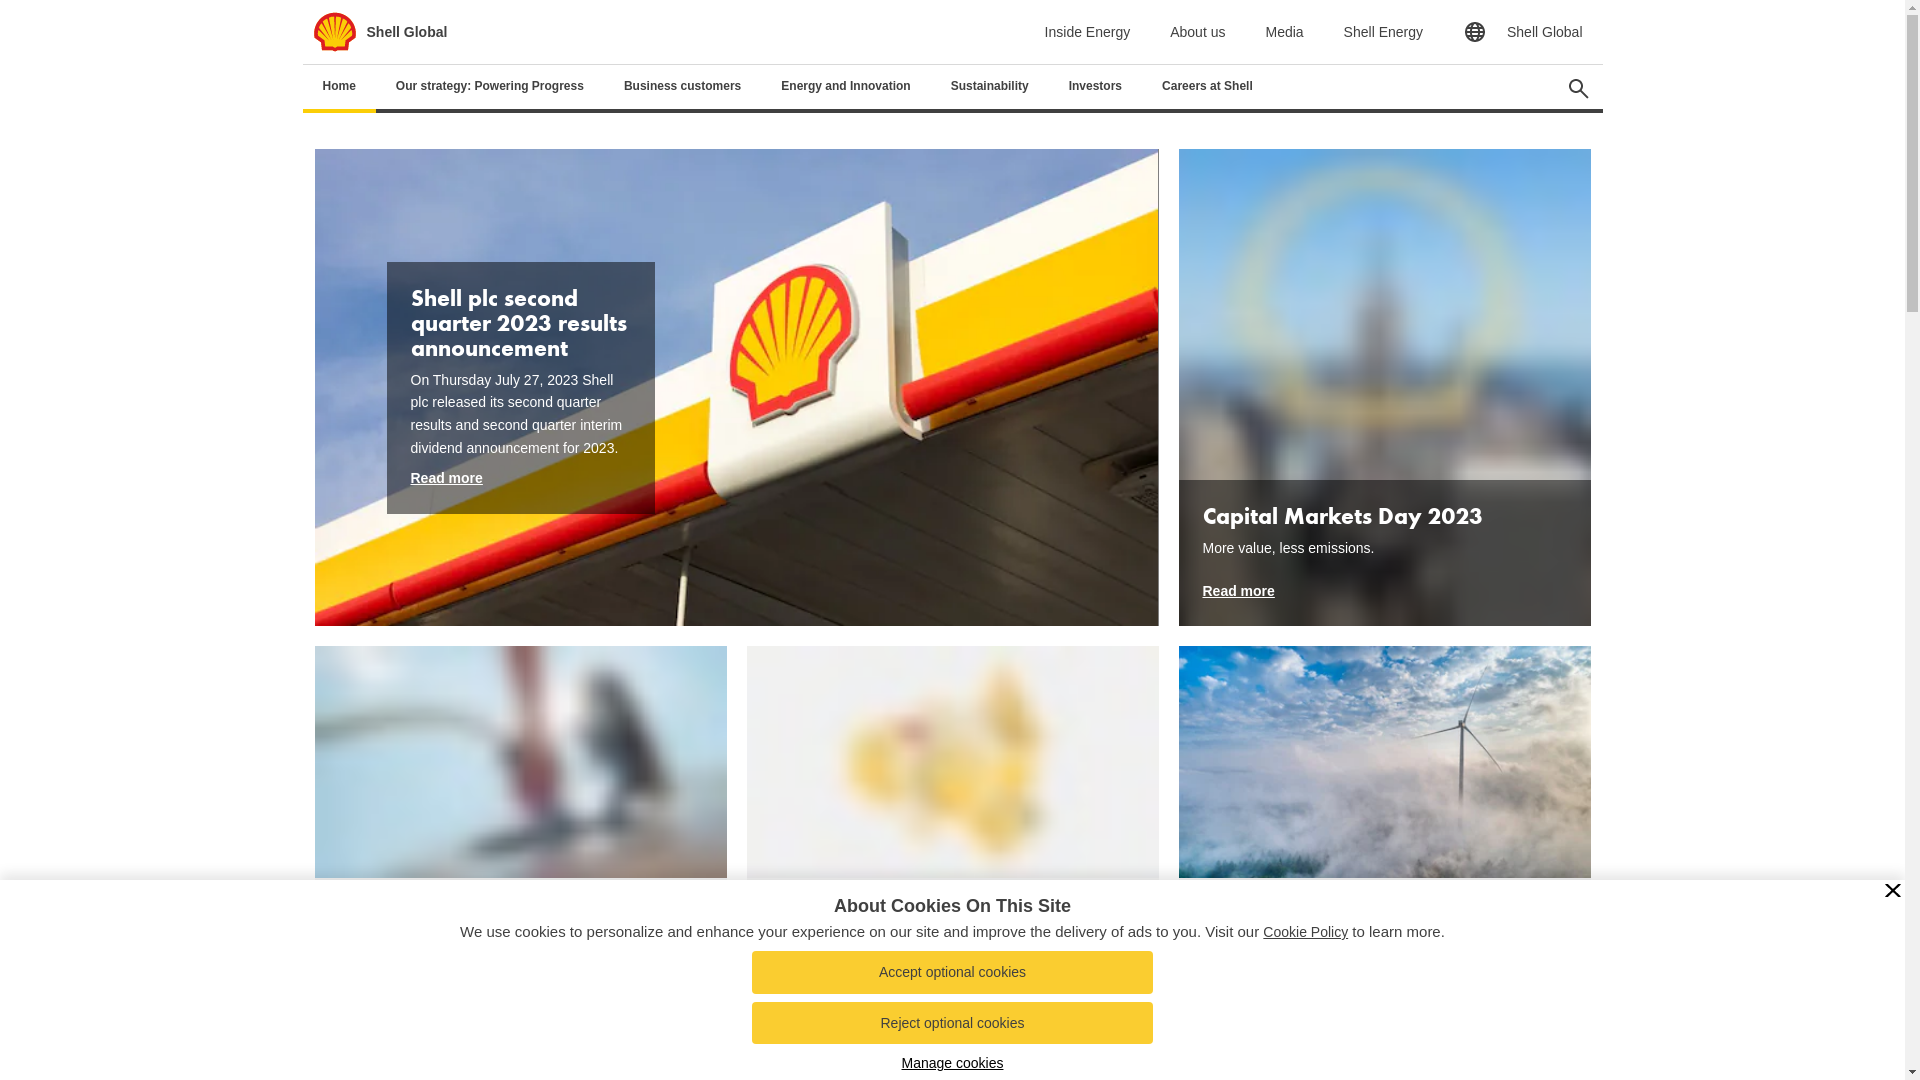Open Our strategy: Powering Progress menu

pos(490,86)
